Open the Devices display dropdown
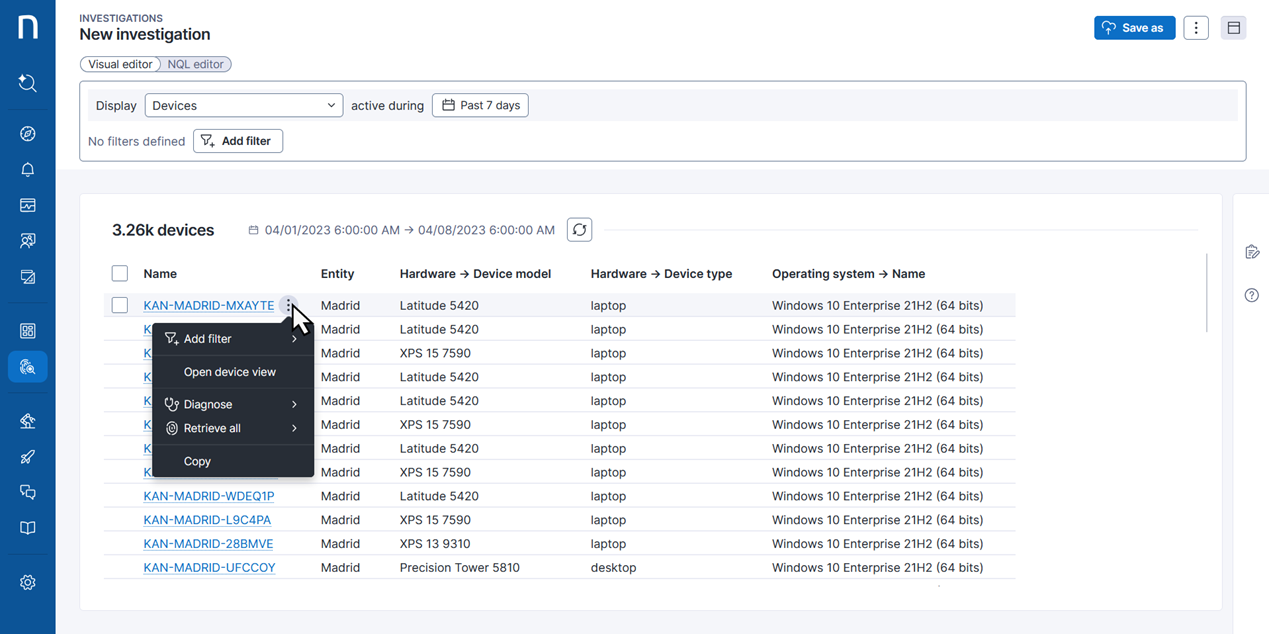This screenshot has width=1269, height=634. (x=243, y=105)
